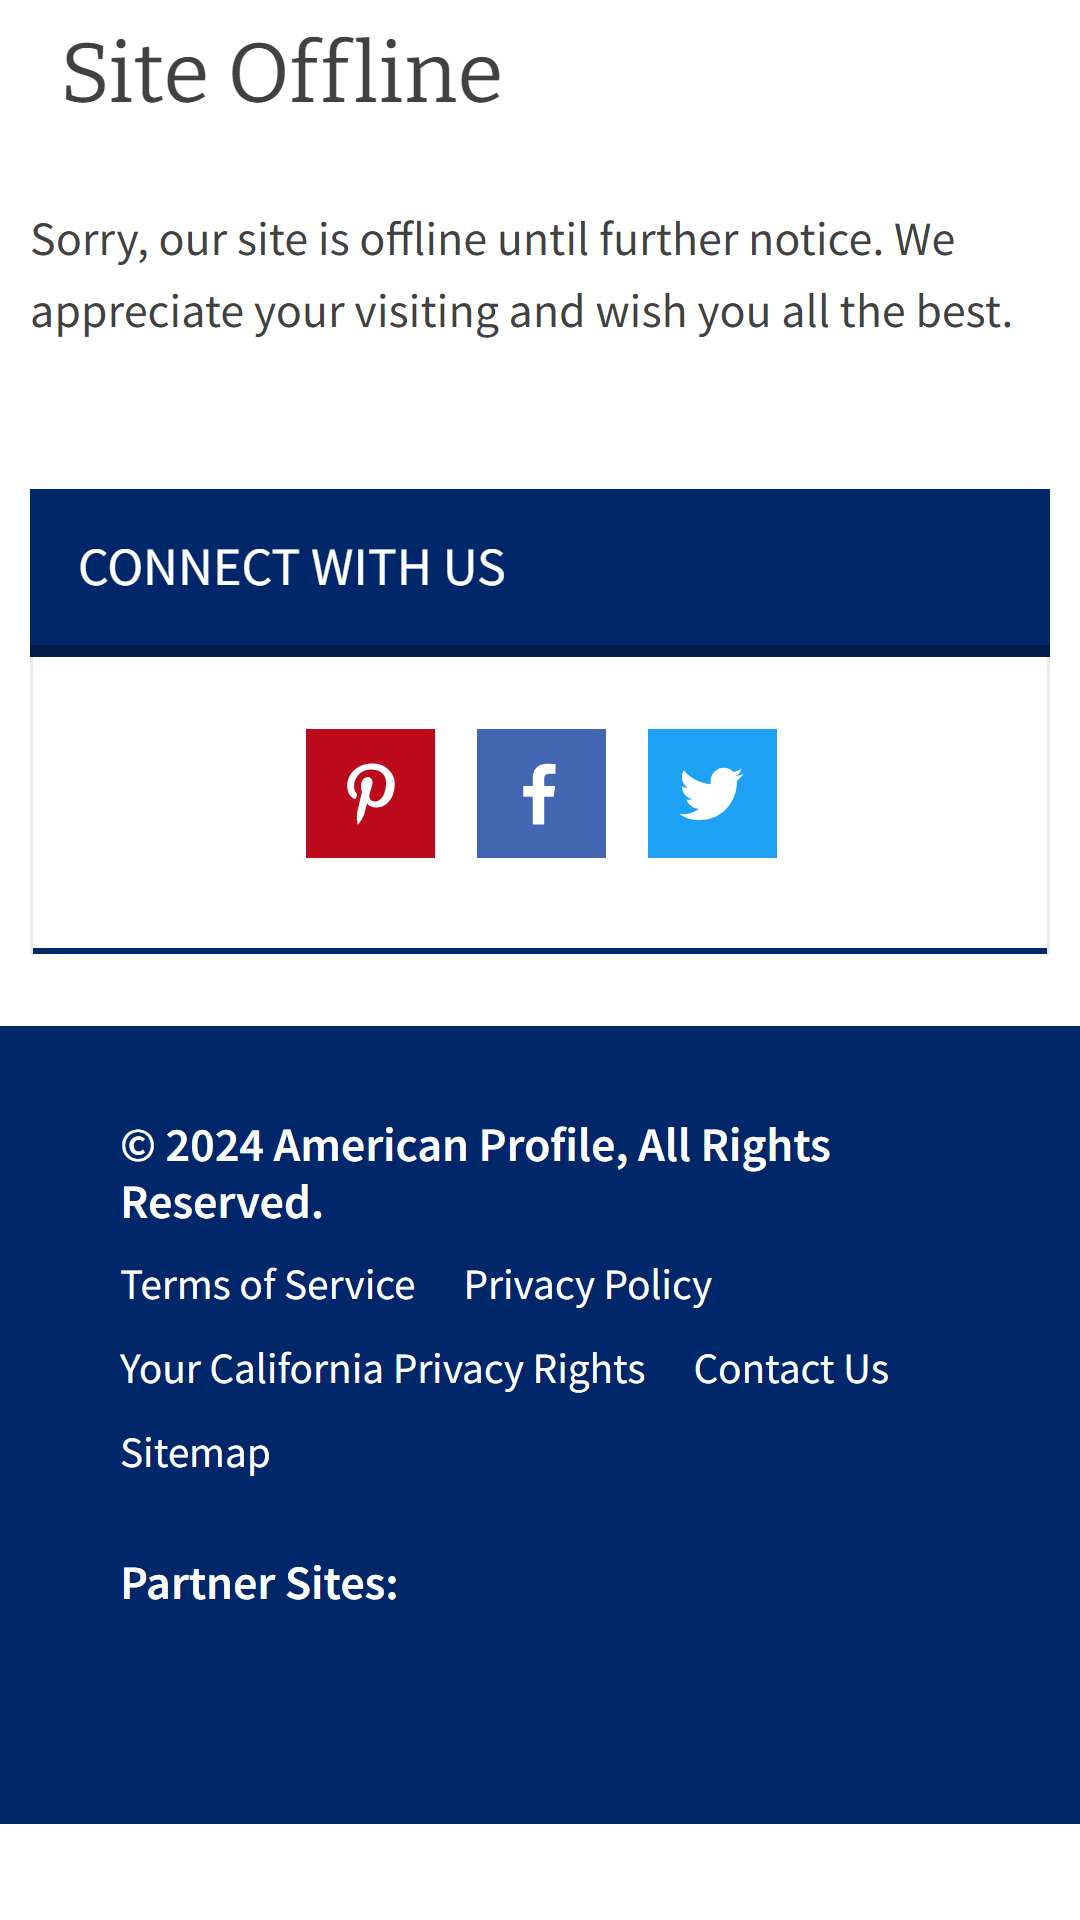
Task: Open the red Pinterest icon
Action: click(370, 793)
